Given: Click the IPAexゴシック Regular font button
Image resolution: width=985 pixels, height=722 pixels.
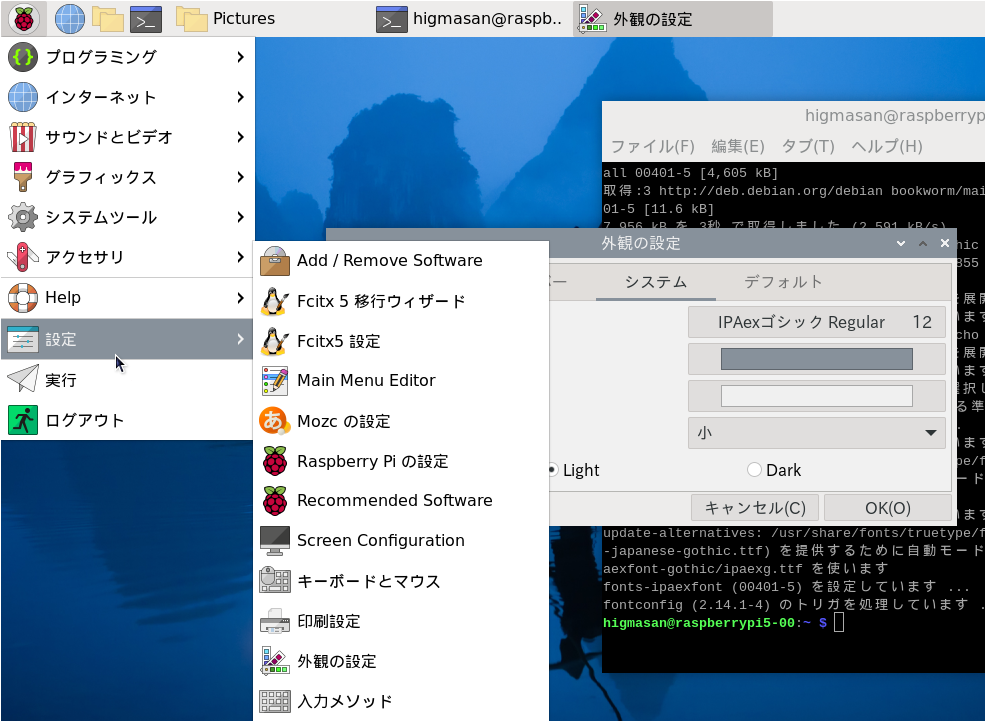Looking at the screenshot, I should (x=816, y=322).
